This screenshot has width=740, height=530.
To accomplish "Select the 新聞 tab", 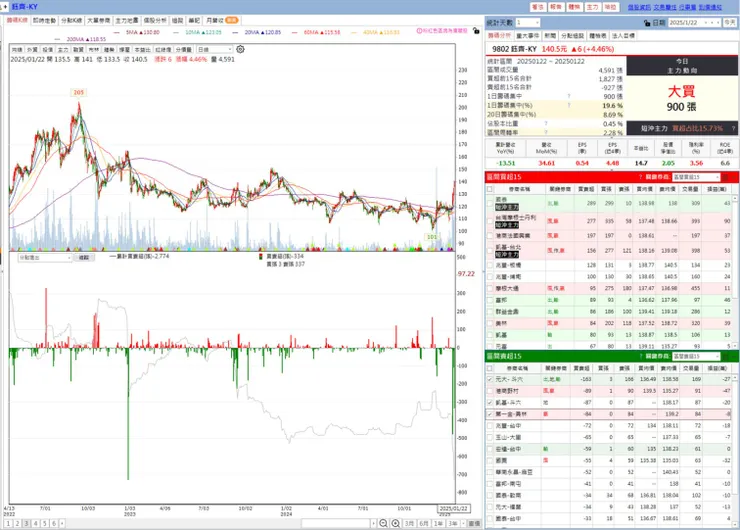I will coord(550,36).
